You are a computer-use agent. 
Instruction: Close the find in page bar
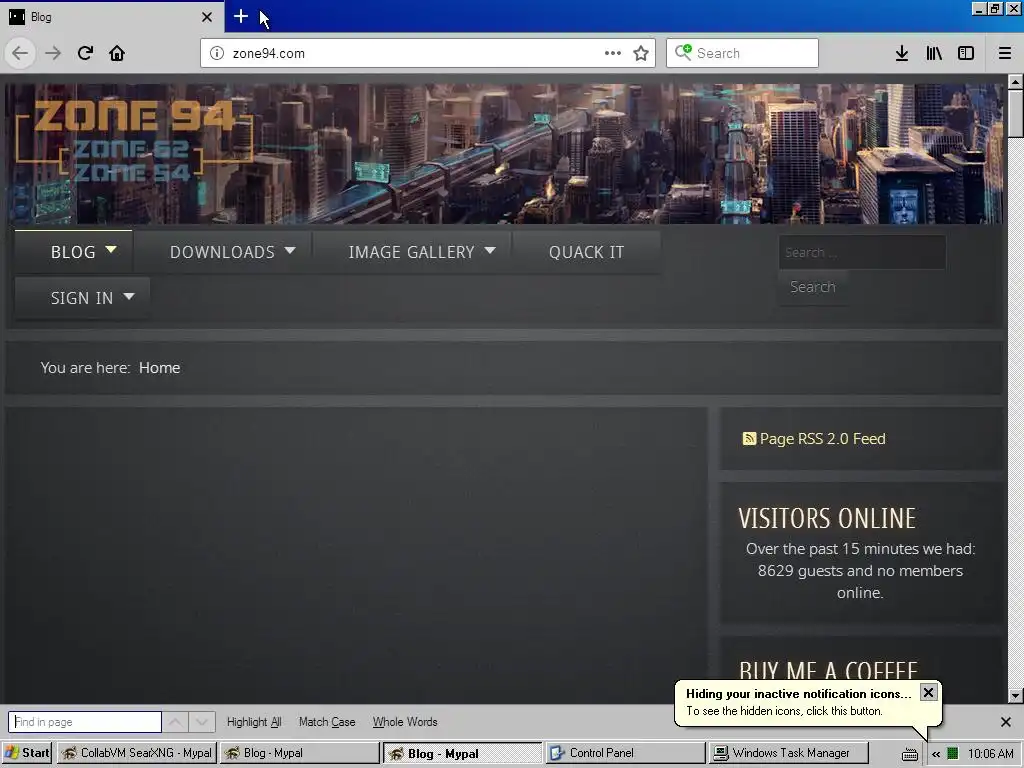pos(1006,722)
